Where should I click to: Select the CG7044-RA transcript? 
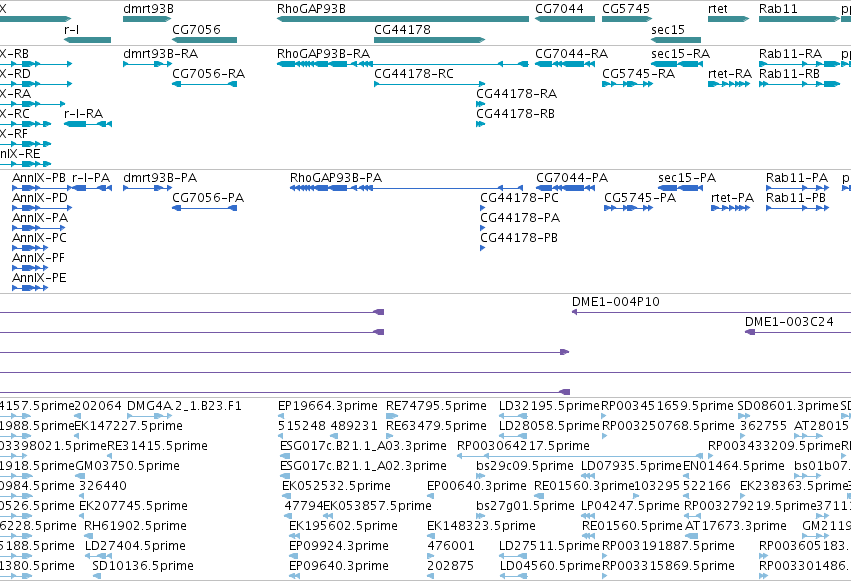[565, 64]
